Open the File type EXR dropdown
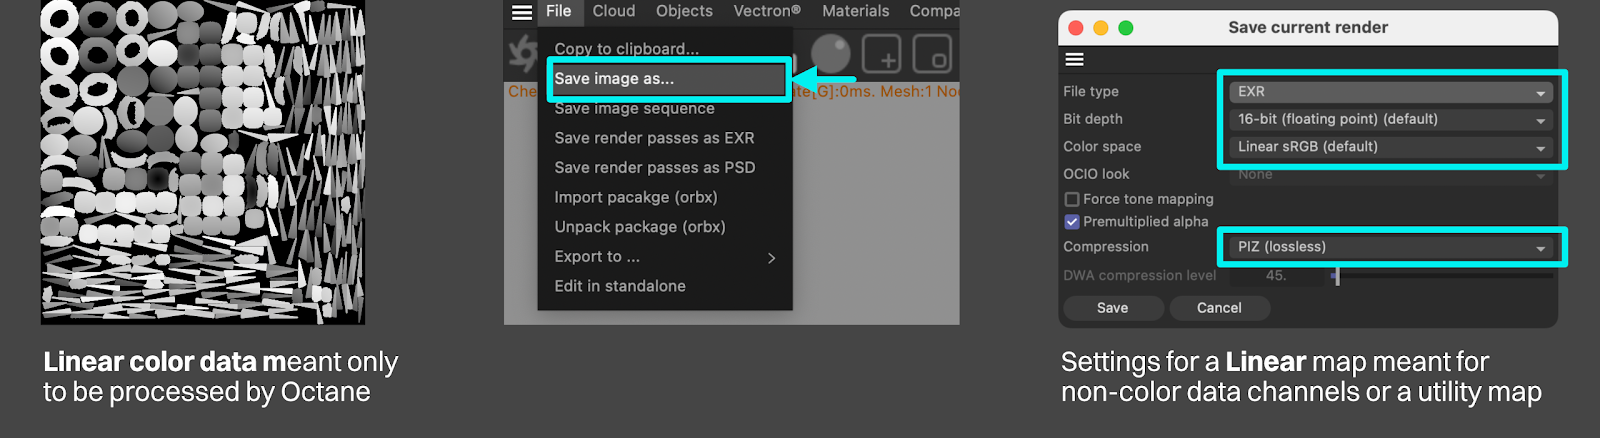The height and width of the screenshot is (438, 1600). point(1390,92)
